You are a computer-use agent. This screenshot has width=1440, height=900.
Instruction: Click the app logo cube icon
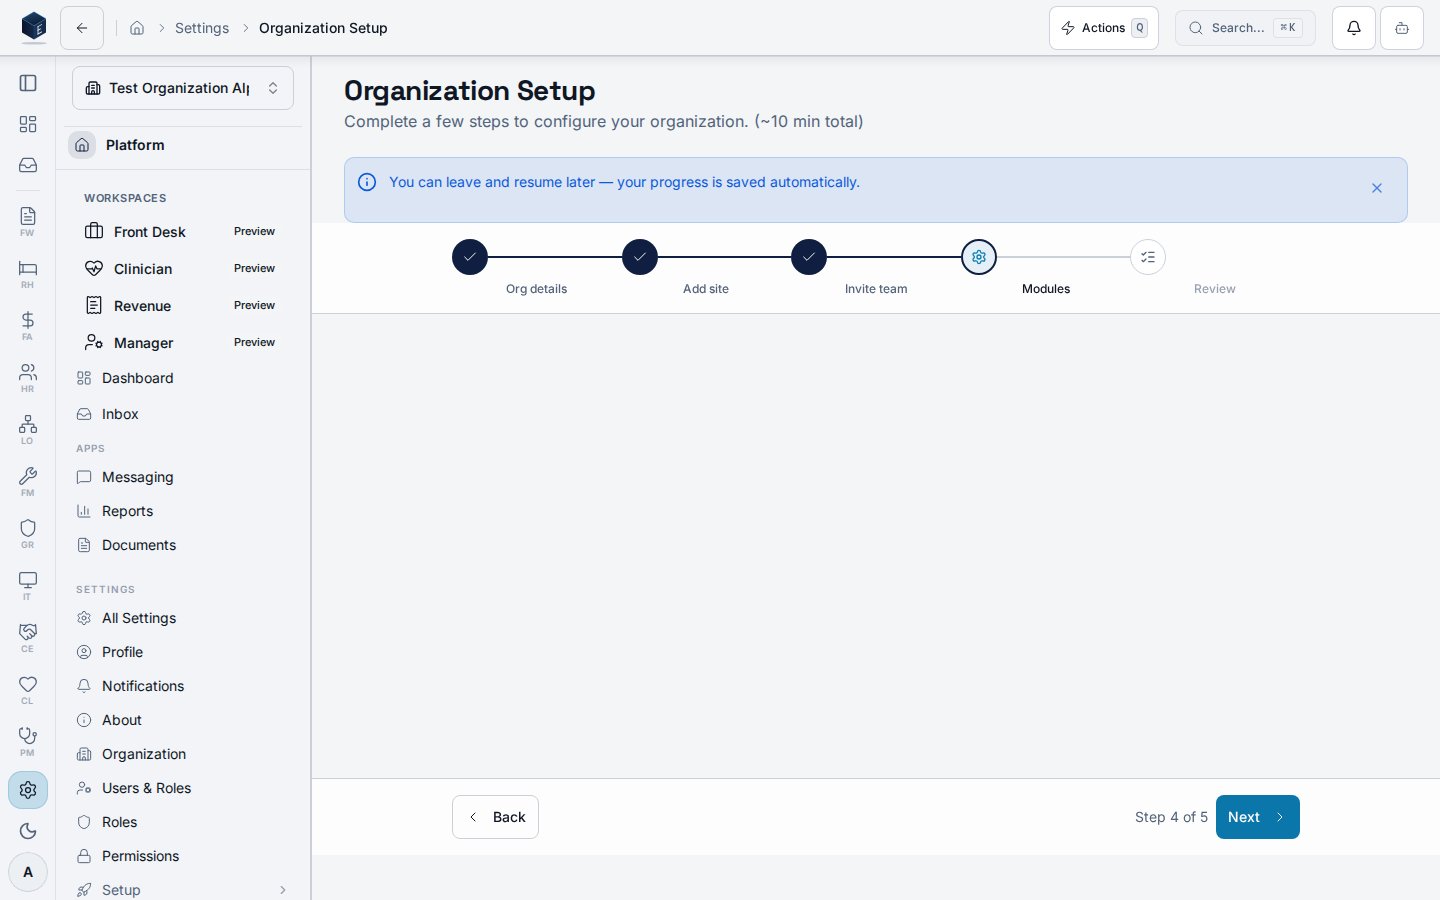click(34, 27)
